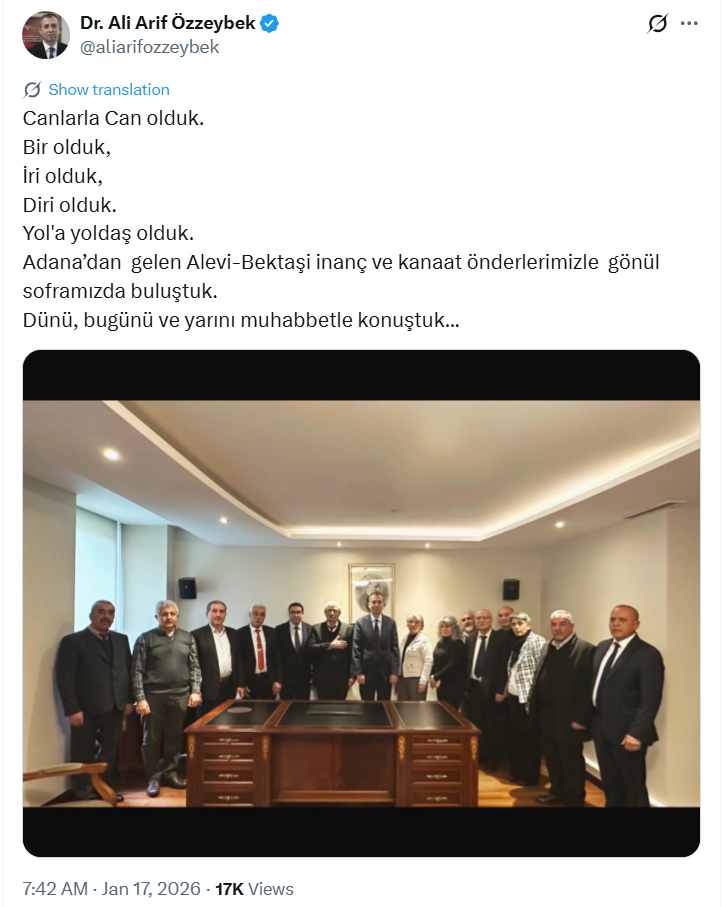Click the bottom black bar of the image
The image size is (726, 907).
click(362, 832)
